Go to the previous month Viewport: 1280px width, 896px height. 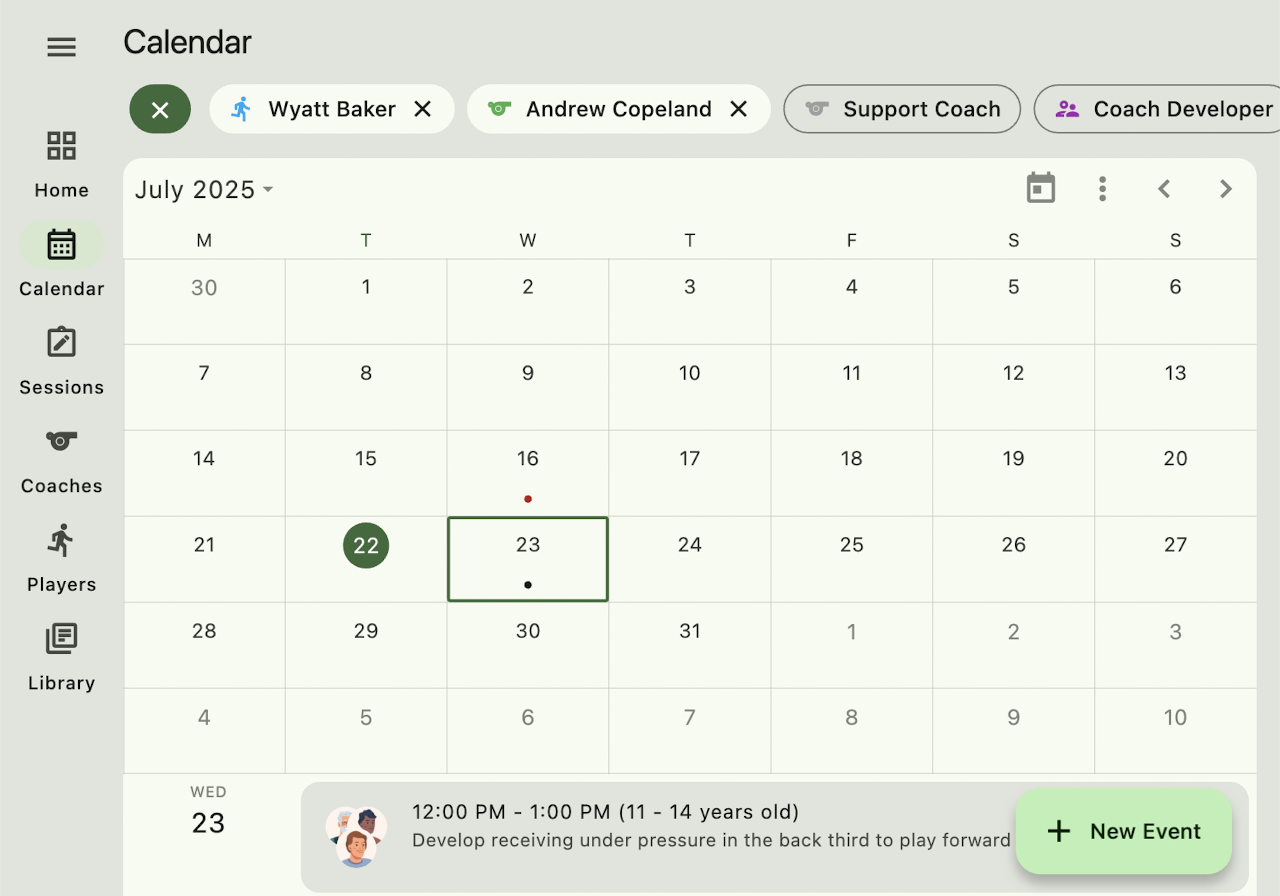coord(1164,188)
